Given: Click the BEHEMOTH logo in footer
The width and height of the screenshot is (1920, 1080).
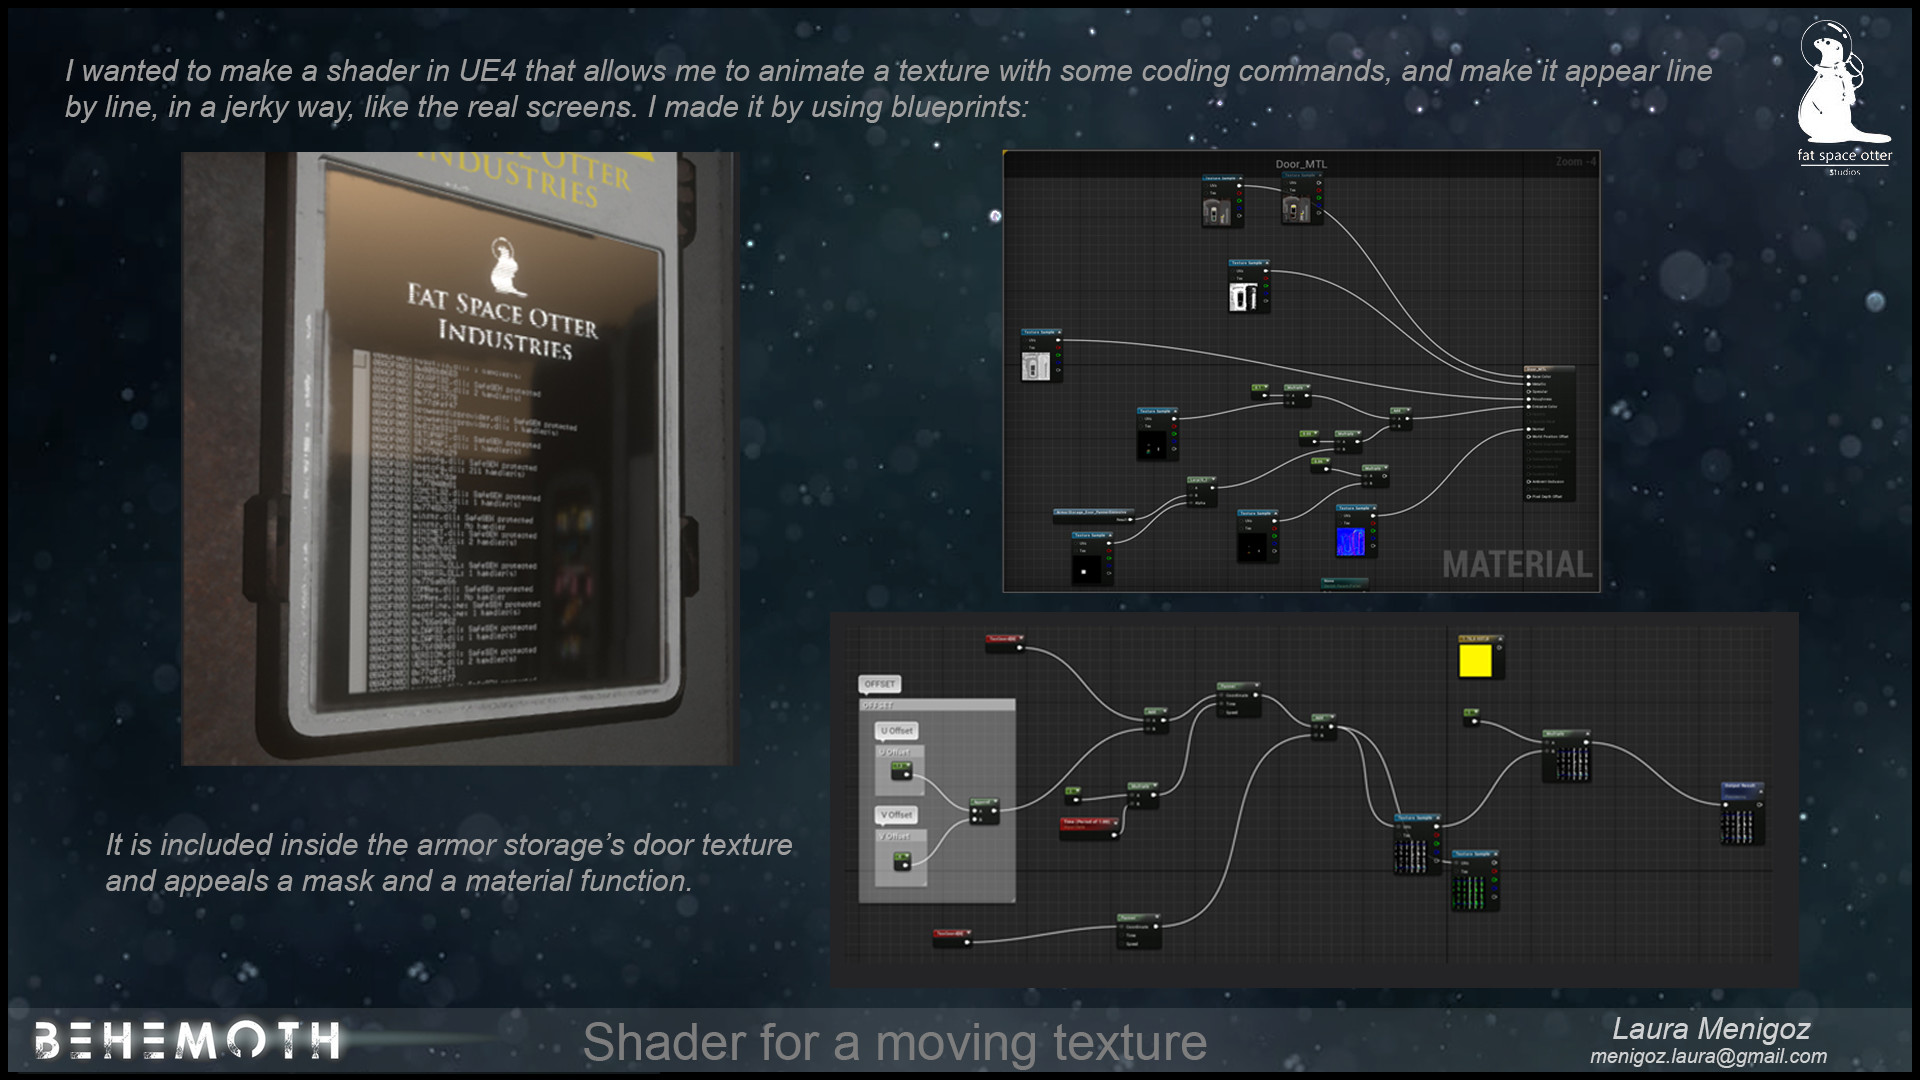Looking at the screenshot, I should (x=187, y=1041).
